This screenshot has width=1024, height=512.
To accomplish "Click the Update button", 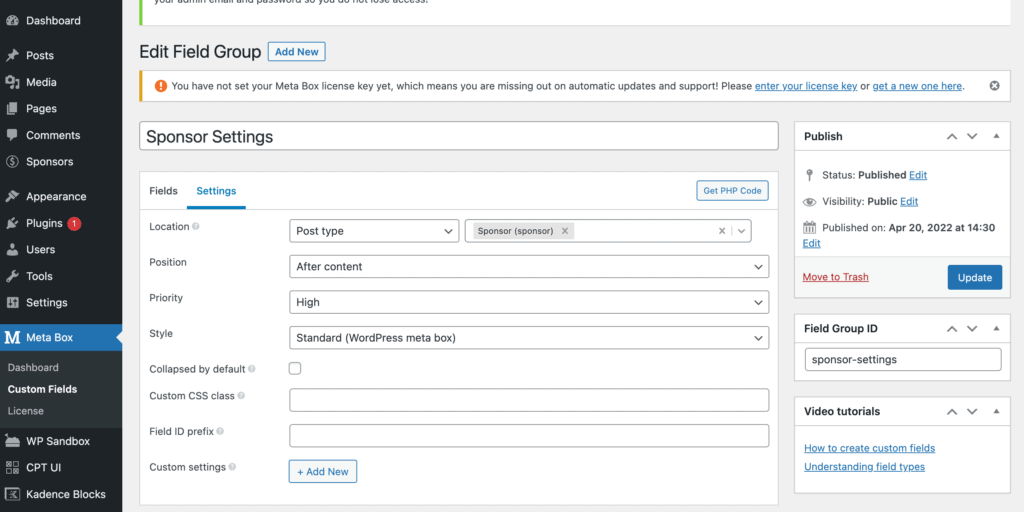I will [x=974, y=277].
